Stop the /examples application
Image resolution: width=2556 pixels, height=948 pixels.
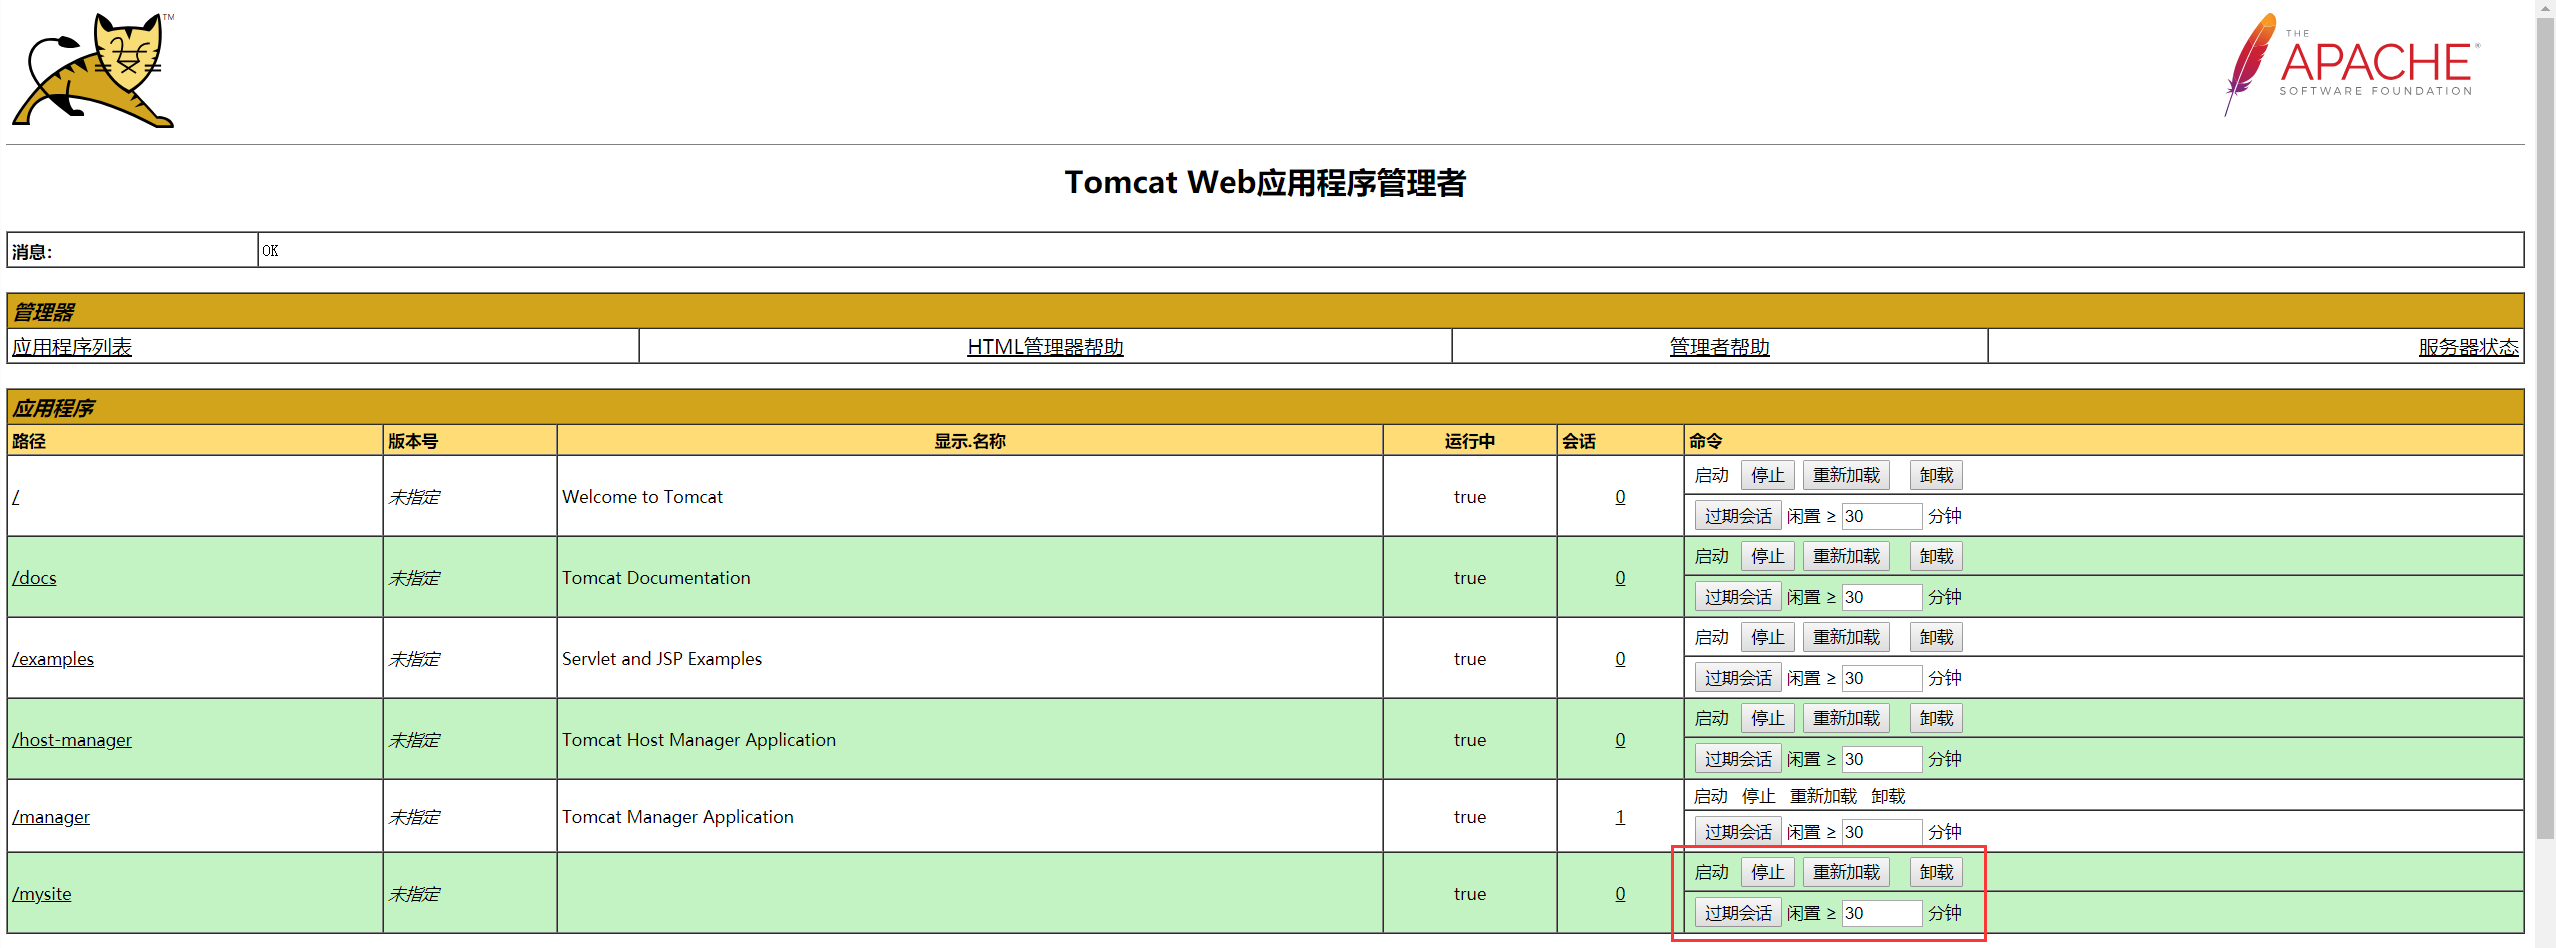[x=1767, y=637]
